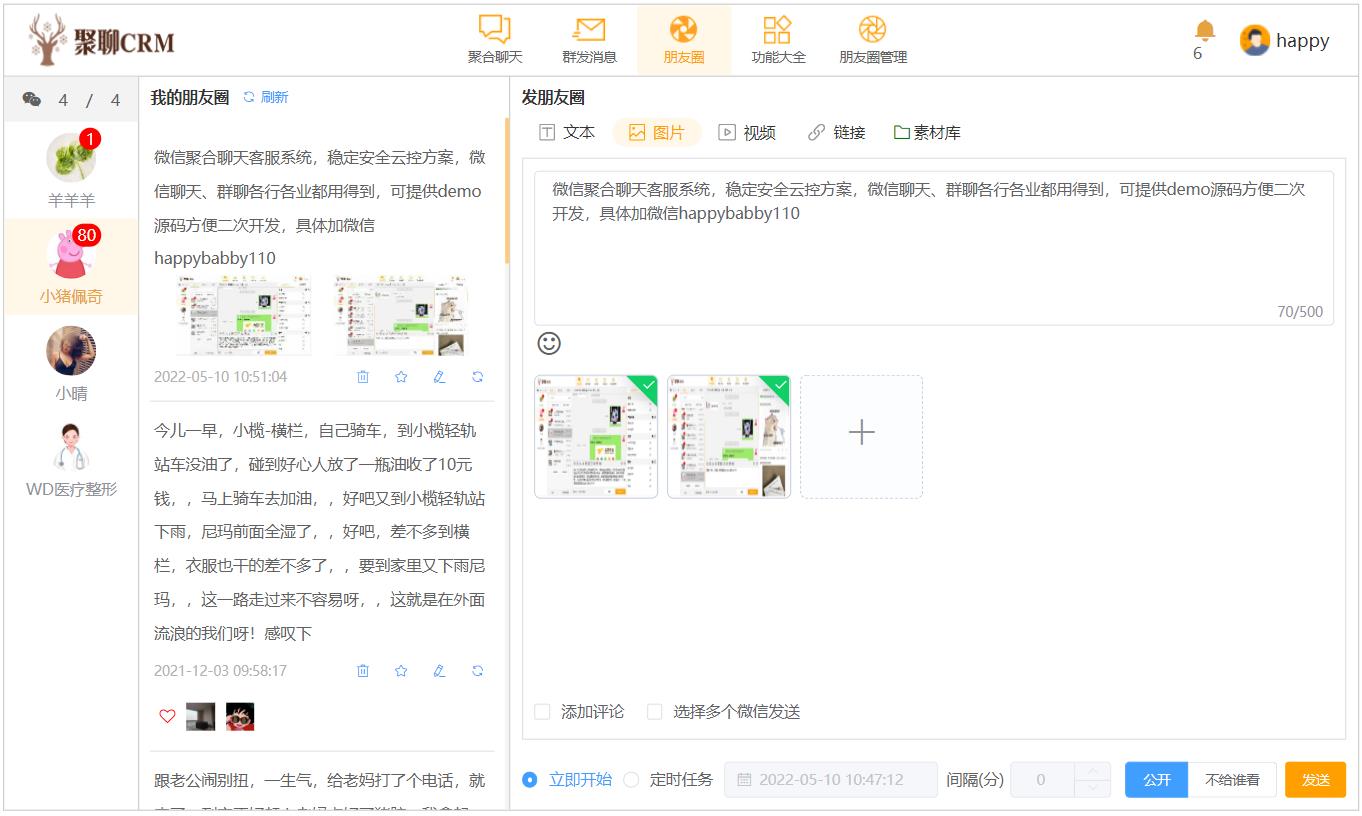Add another image with the plus tile

pos(861,436)
